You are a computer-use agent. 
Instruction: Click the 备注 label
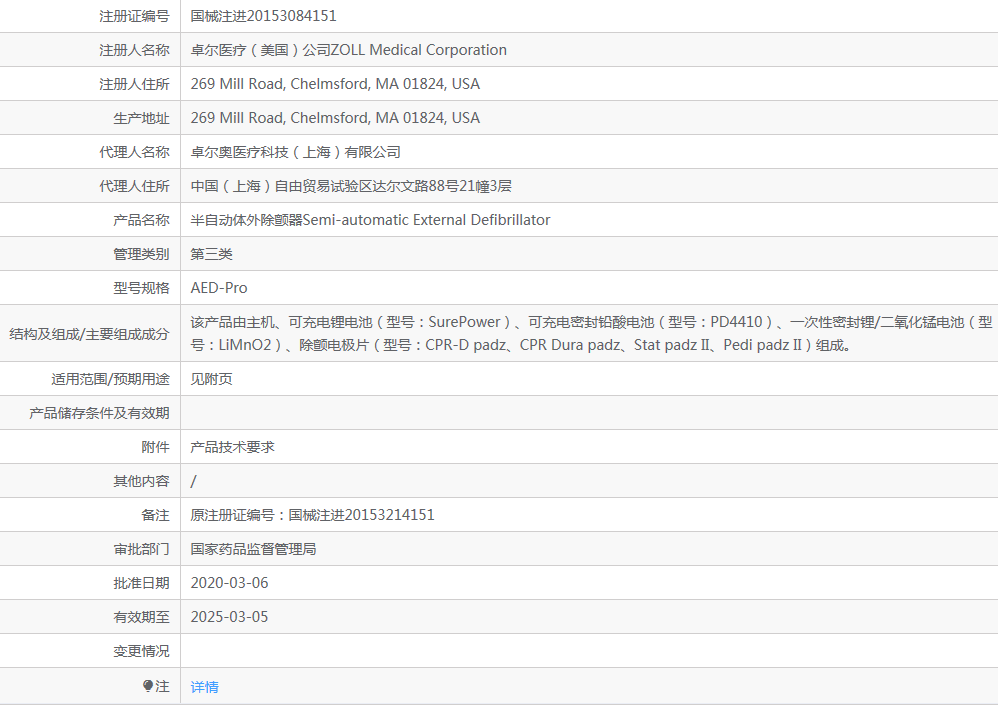[x=155, y=515]
